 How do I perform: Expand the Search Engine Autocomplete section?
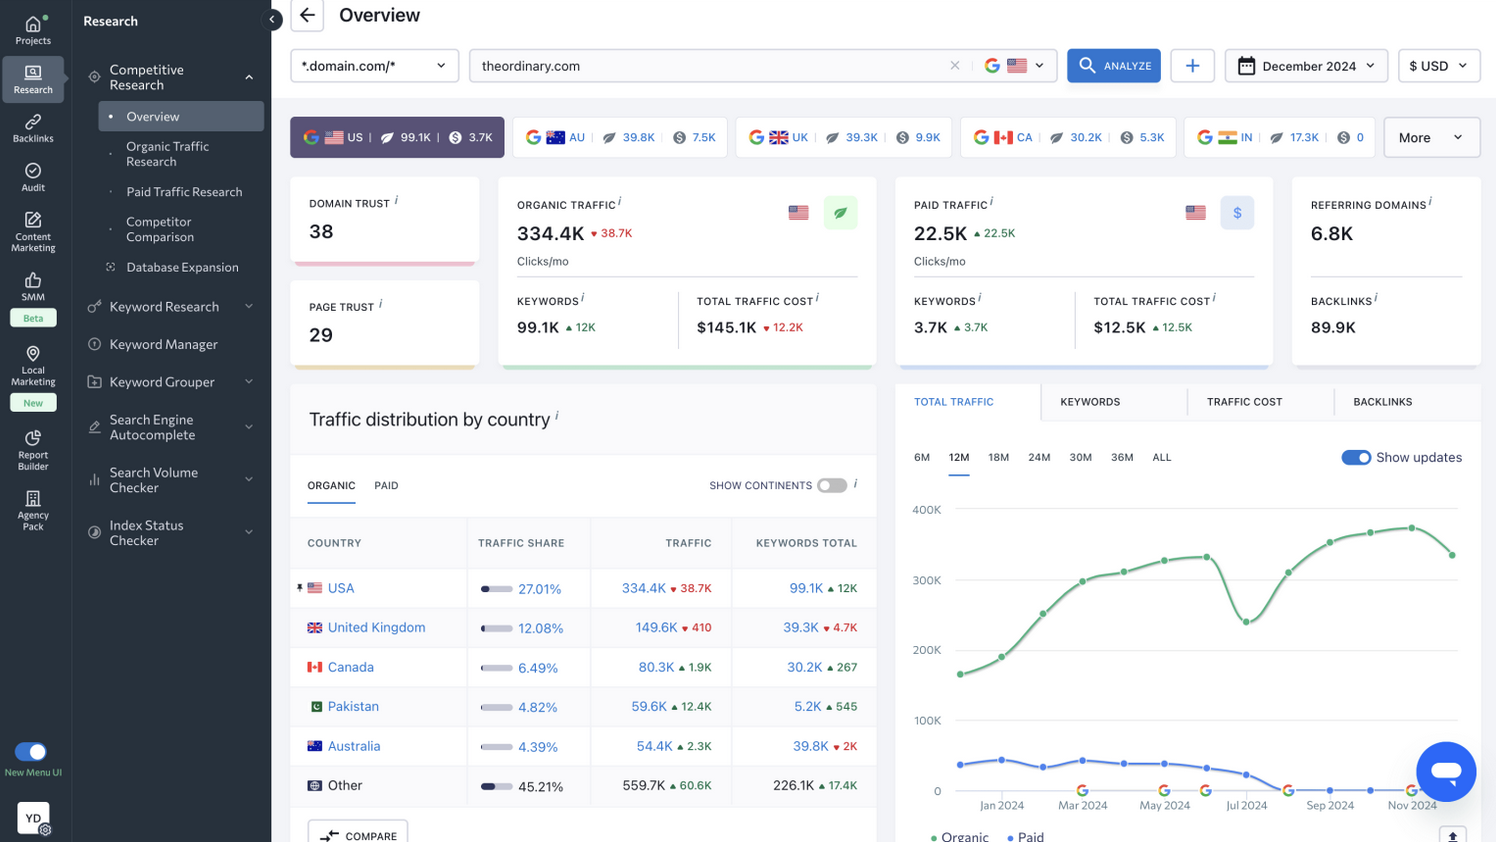click(249, 427)
